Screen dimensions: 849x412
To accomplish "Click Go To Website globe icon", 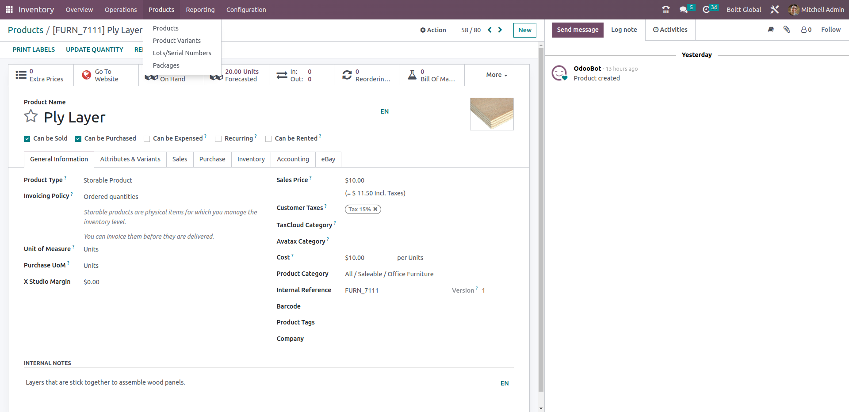I will (x=87, y=75).
